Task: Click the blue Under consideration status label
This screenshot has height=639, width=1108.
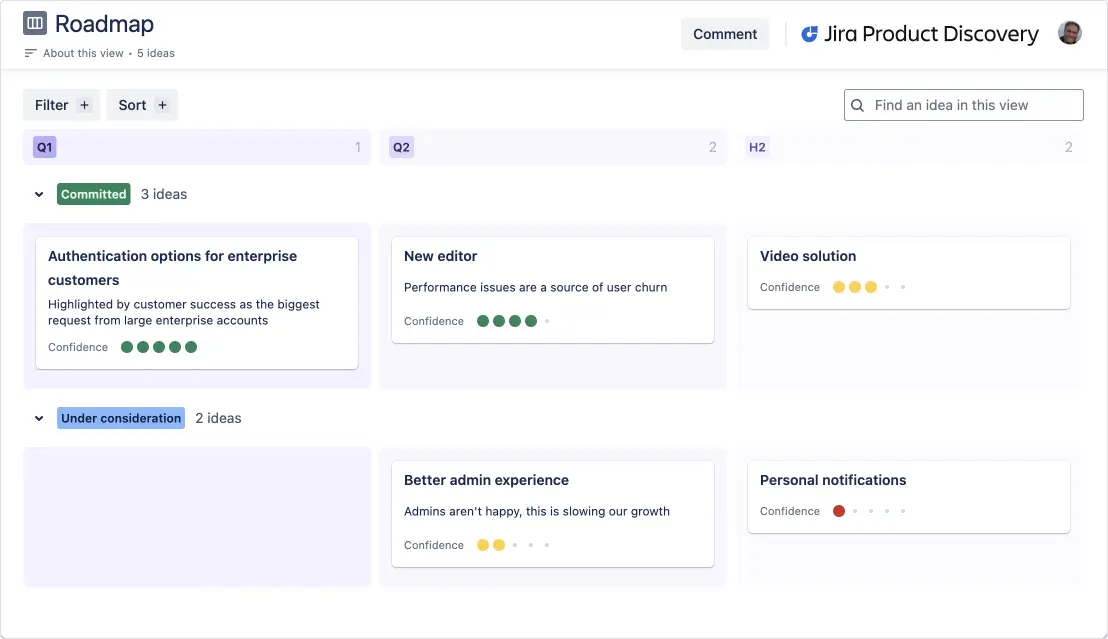Action: tap(121, 418)
